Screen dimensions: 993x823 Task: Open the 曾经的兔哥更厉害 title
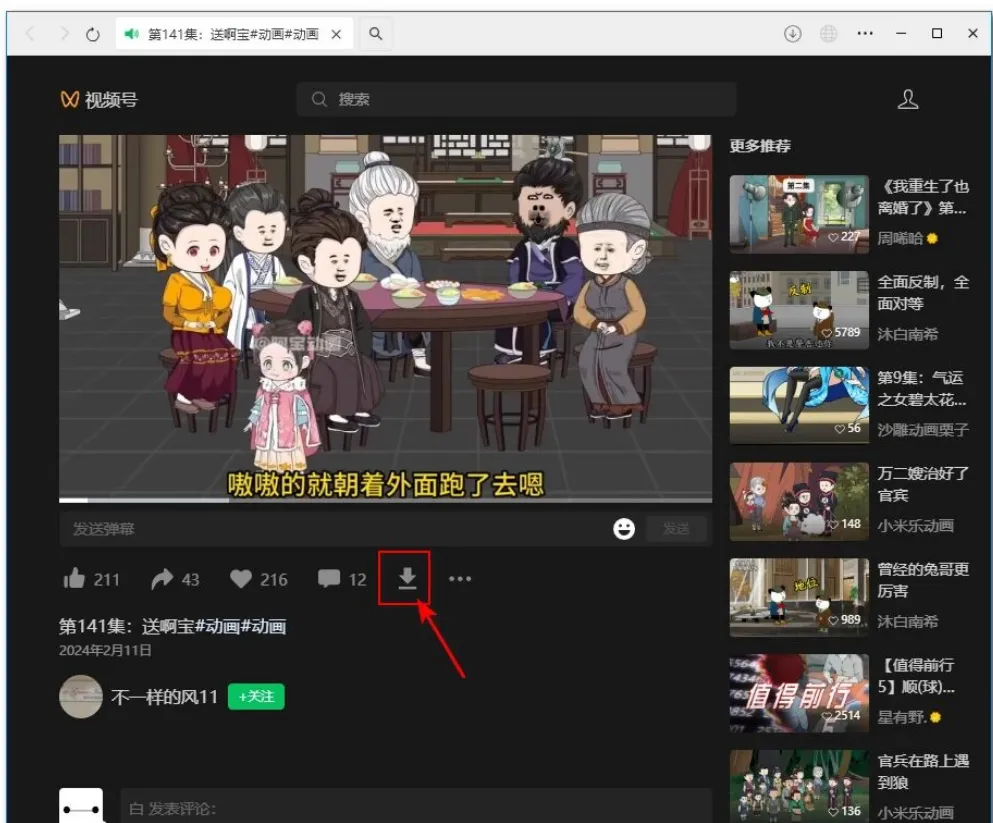click(x=923, y=579)
